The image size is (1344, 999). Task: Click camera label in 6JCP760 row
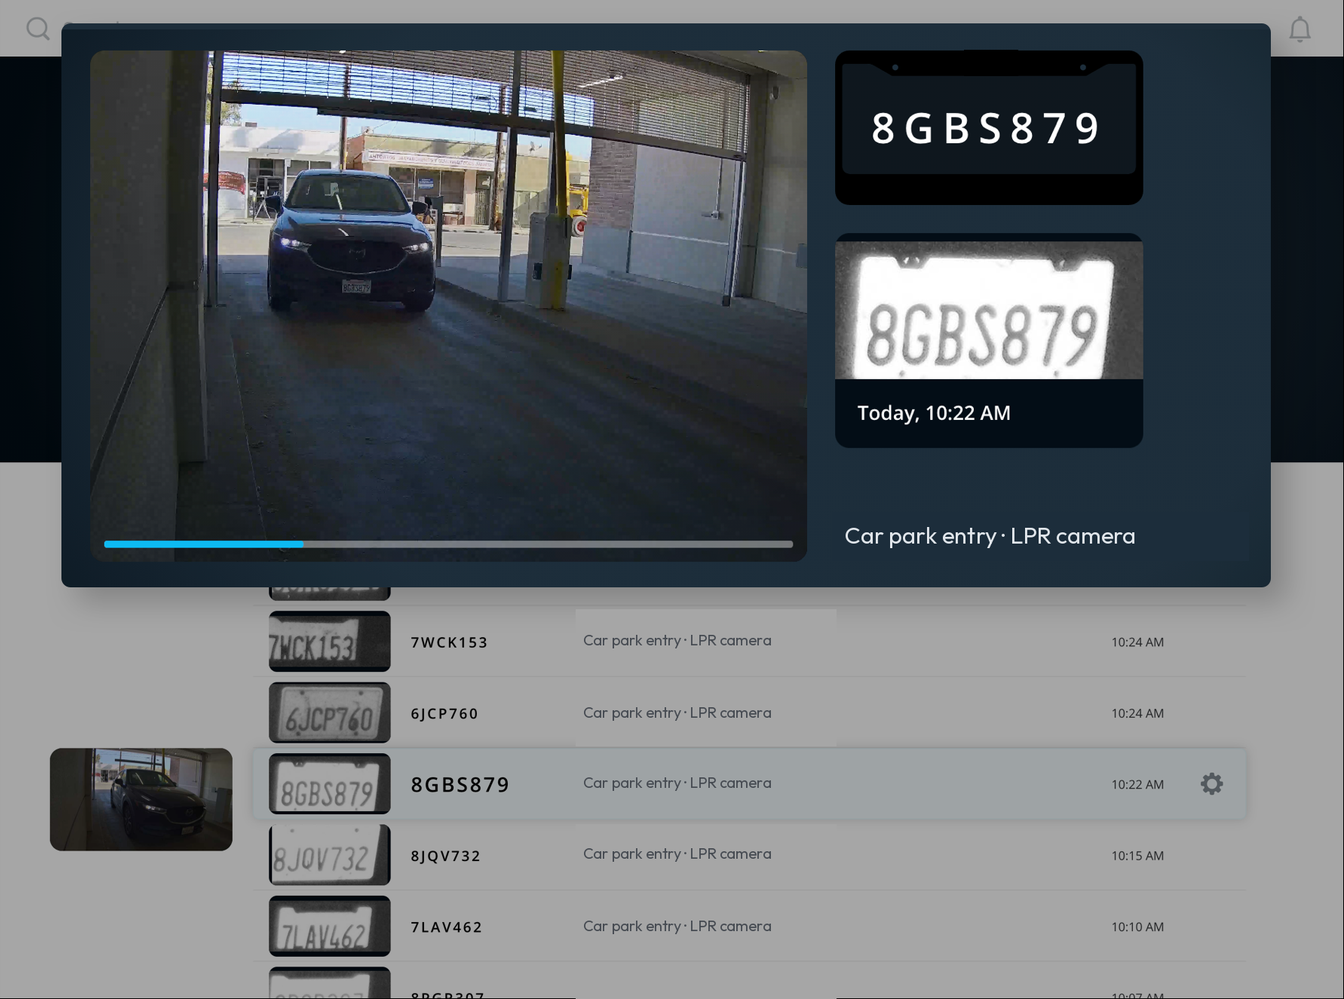[677, 713]
